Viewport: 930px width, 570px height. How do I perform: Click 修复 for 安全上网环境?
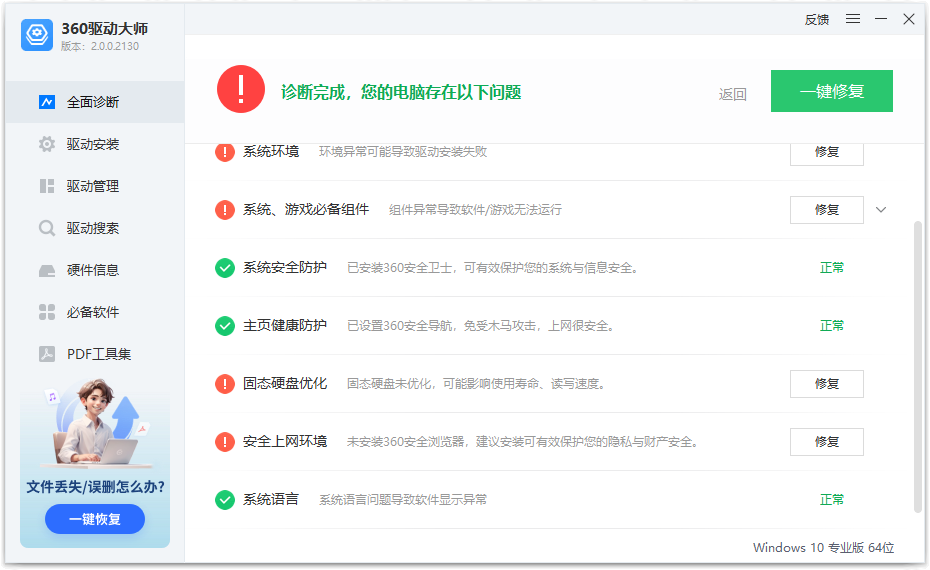tap(827, 442)
